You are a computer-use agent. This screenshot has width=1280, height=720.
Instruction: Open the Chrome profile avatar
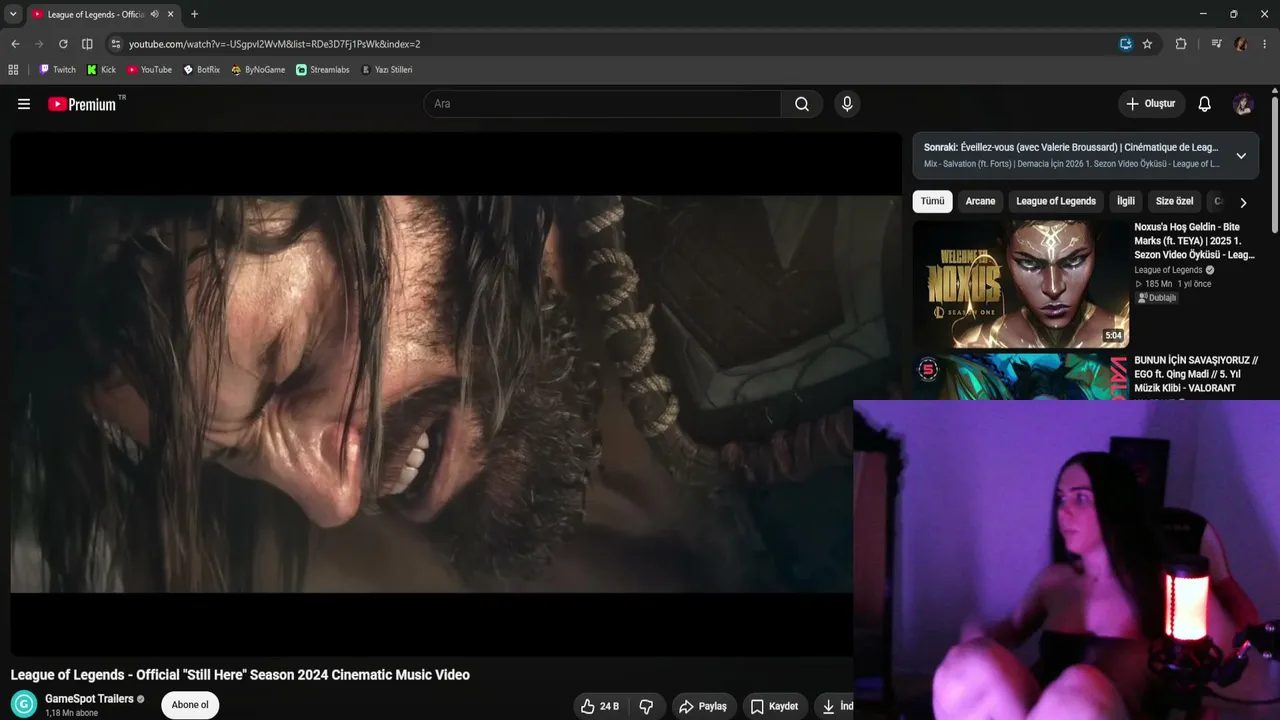pos(1241,44)
